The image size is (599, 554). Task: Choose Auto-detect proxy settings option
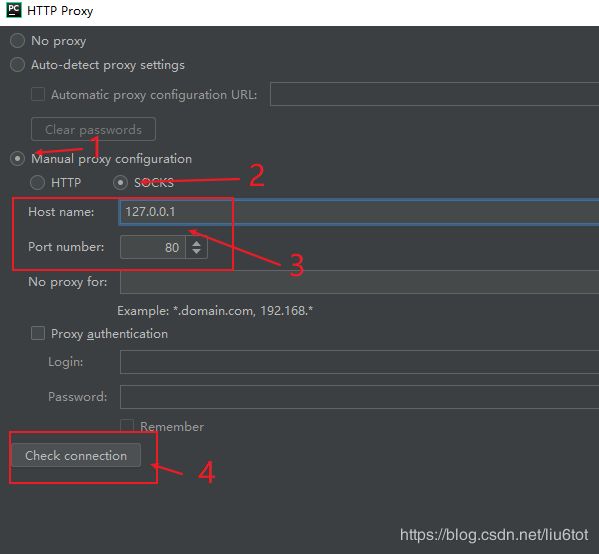[x=18, y=65]
